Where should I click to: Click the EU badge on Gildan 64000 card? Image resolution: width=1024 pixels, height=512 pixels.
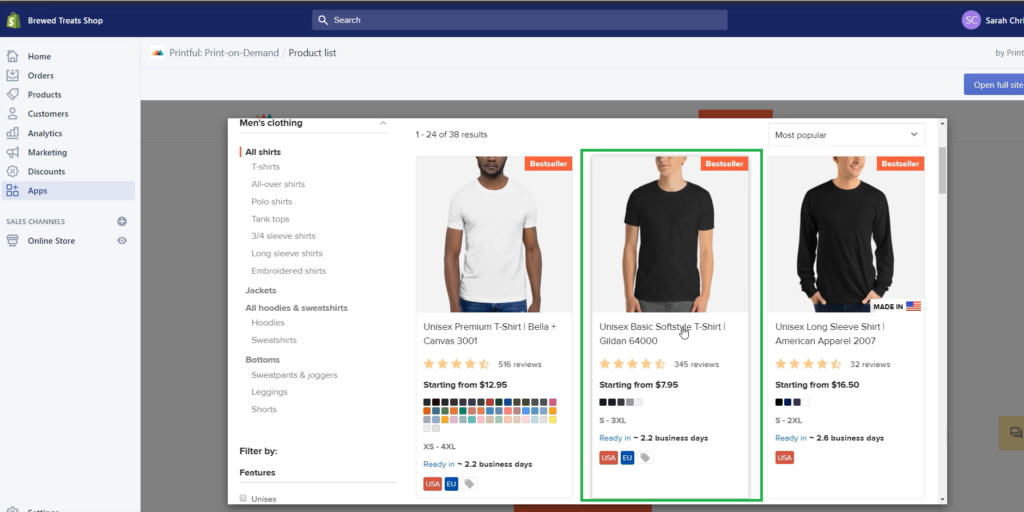click(x=627, y=458)
